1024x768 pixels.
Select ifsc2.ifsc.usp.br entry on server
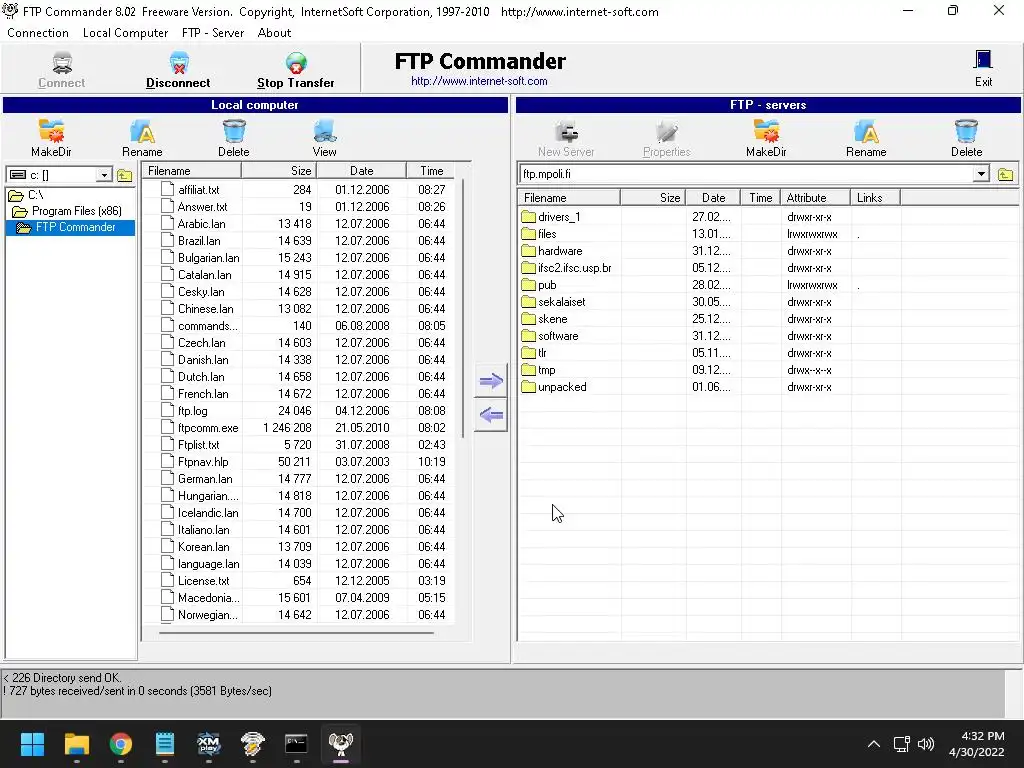[567, 268]
